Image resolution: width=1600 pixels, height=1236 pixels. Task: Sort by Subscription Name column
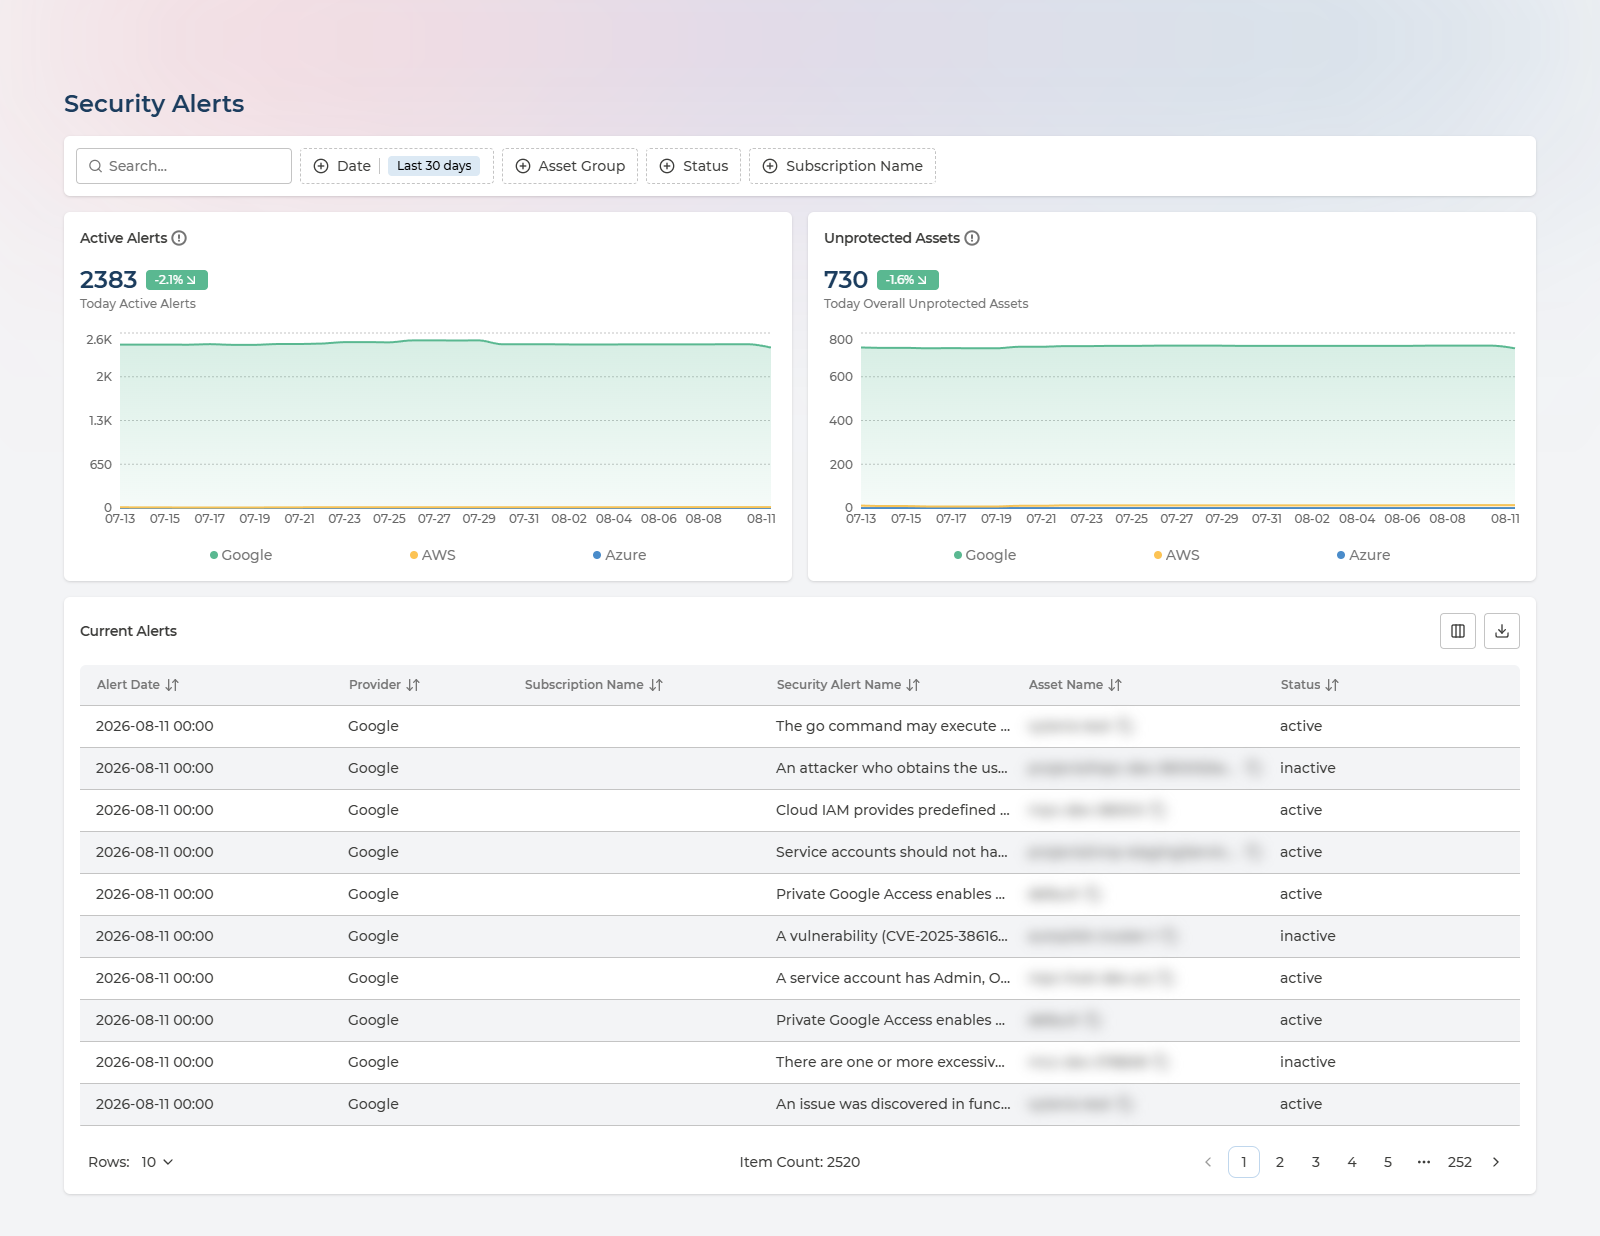click(594, 685)
